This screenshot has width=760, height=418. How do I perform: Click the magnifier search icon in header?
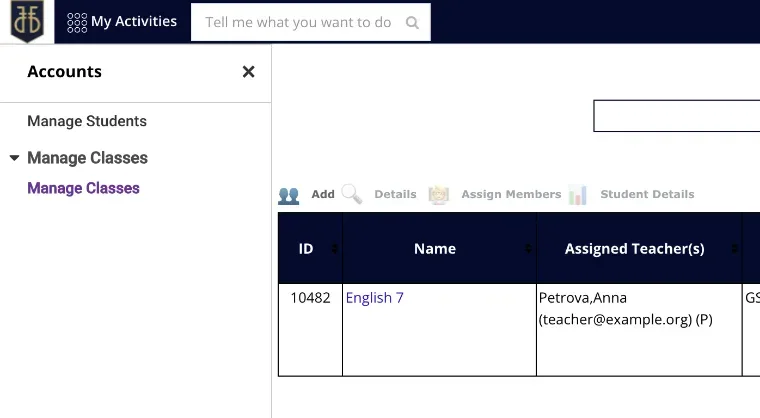412,22
